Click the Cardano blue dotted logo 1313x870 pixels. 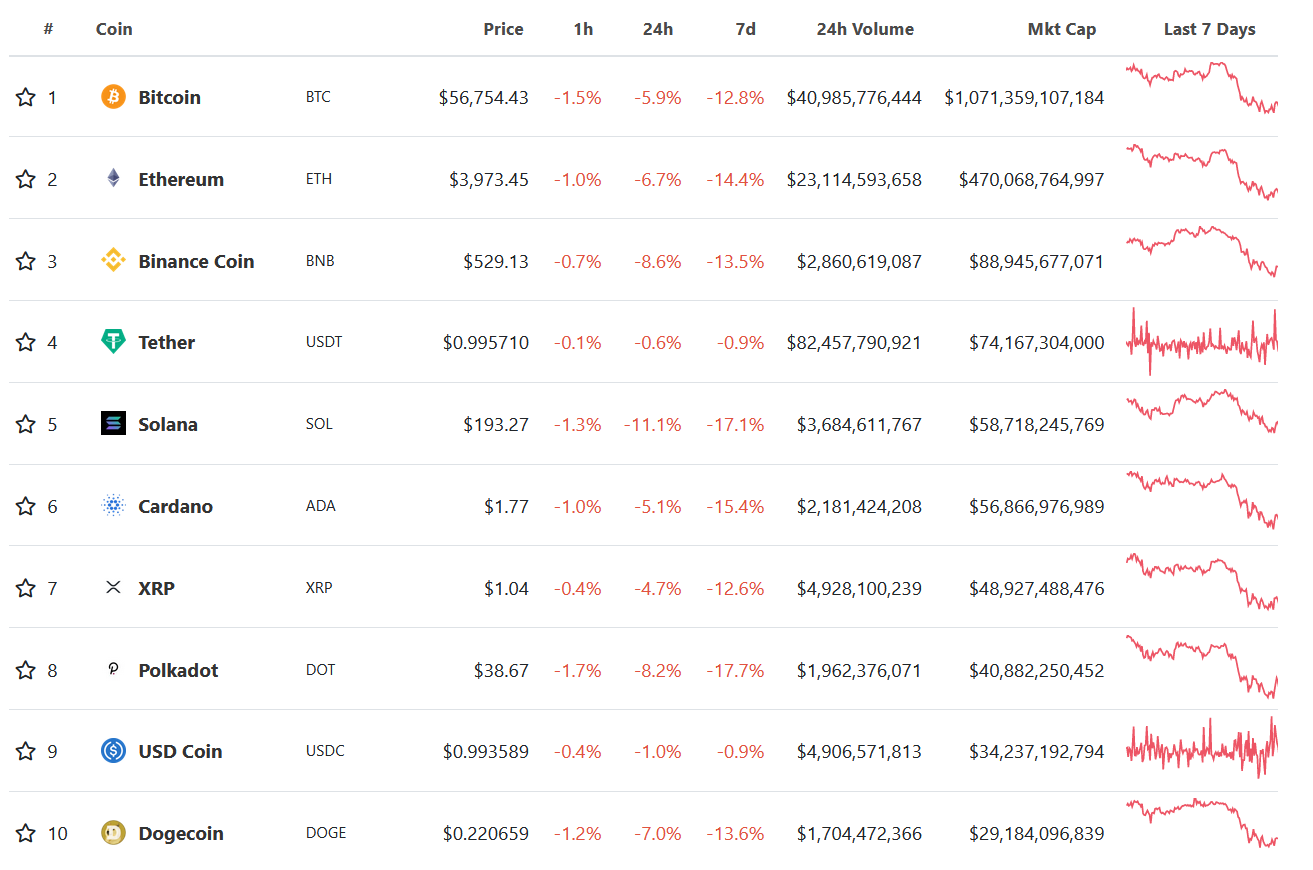point(114,506)
